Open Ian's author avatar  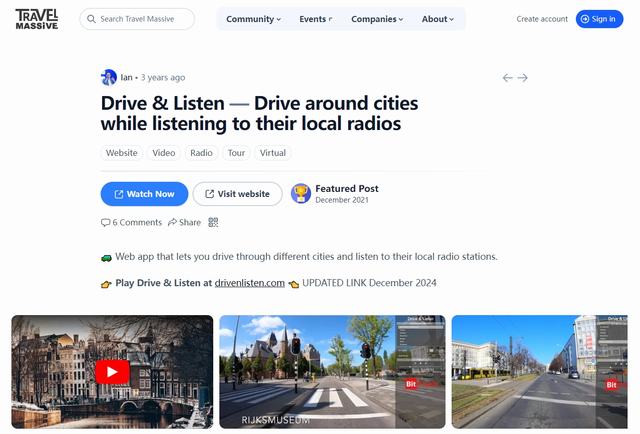click(x=109, y=77)
